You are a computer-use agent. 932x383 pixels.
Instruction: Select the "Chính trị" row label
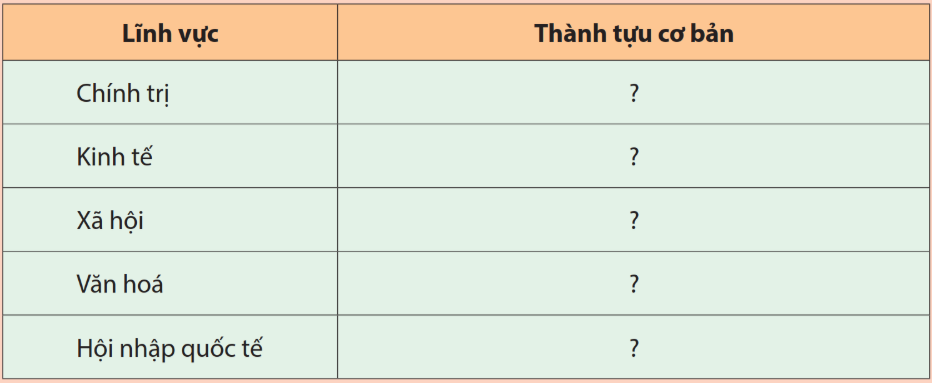[x=124, y=95]
